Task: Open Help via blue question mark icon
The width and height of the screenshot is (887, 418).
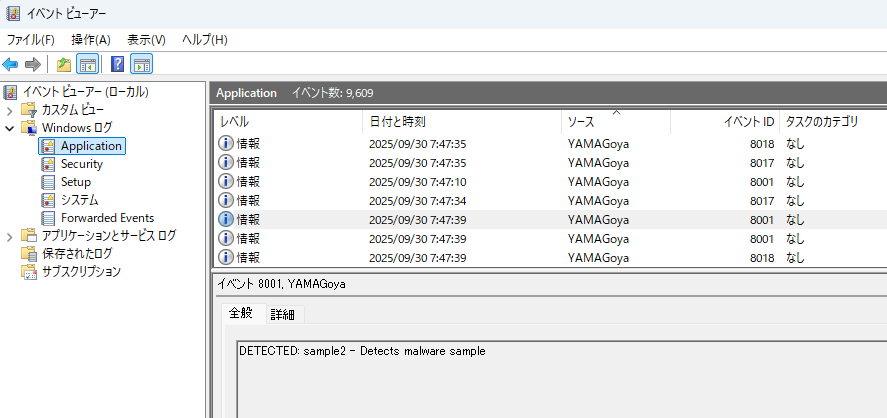Action: point(118,65)
